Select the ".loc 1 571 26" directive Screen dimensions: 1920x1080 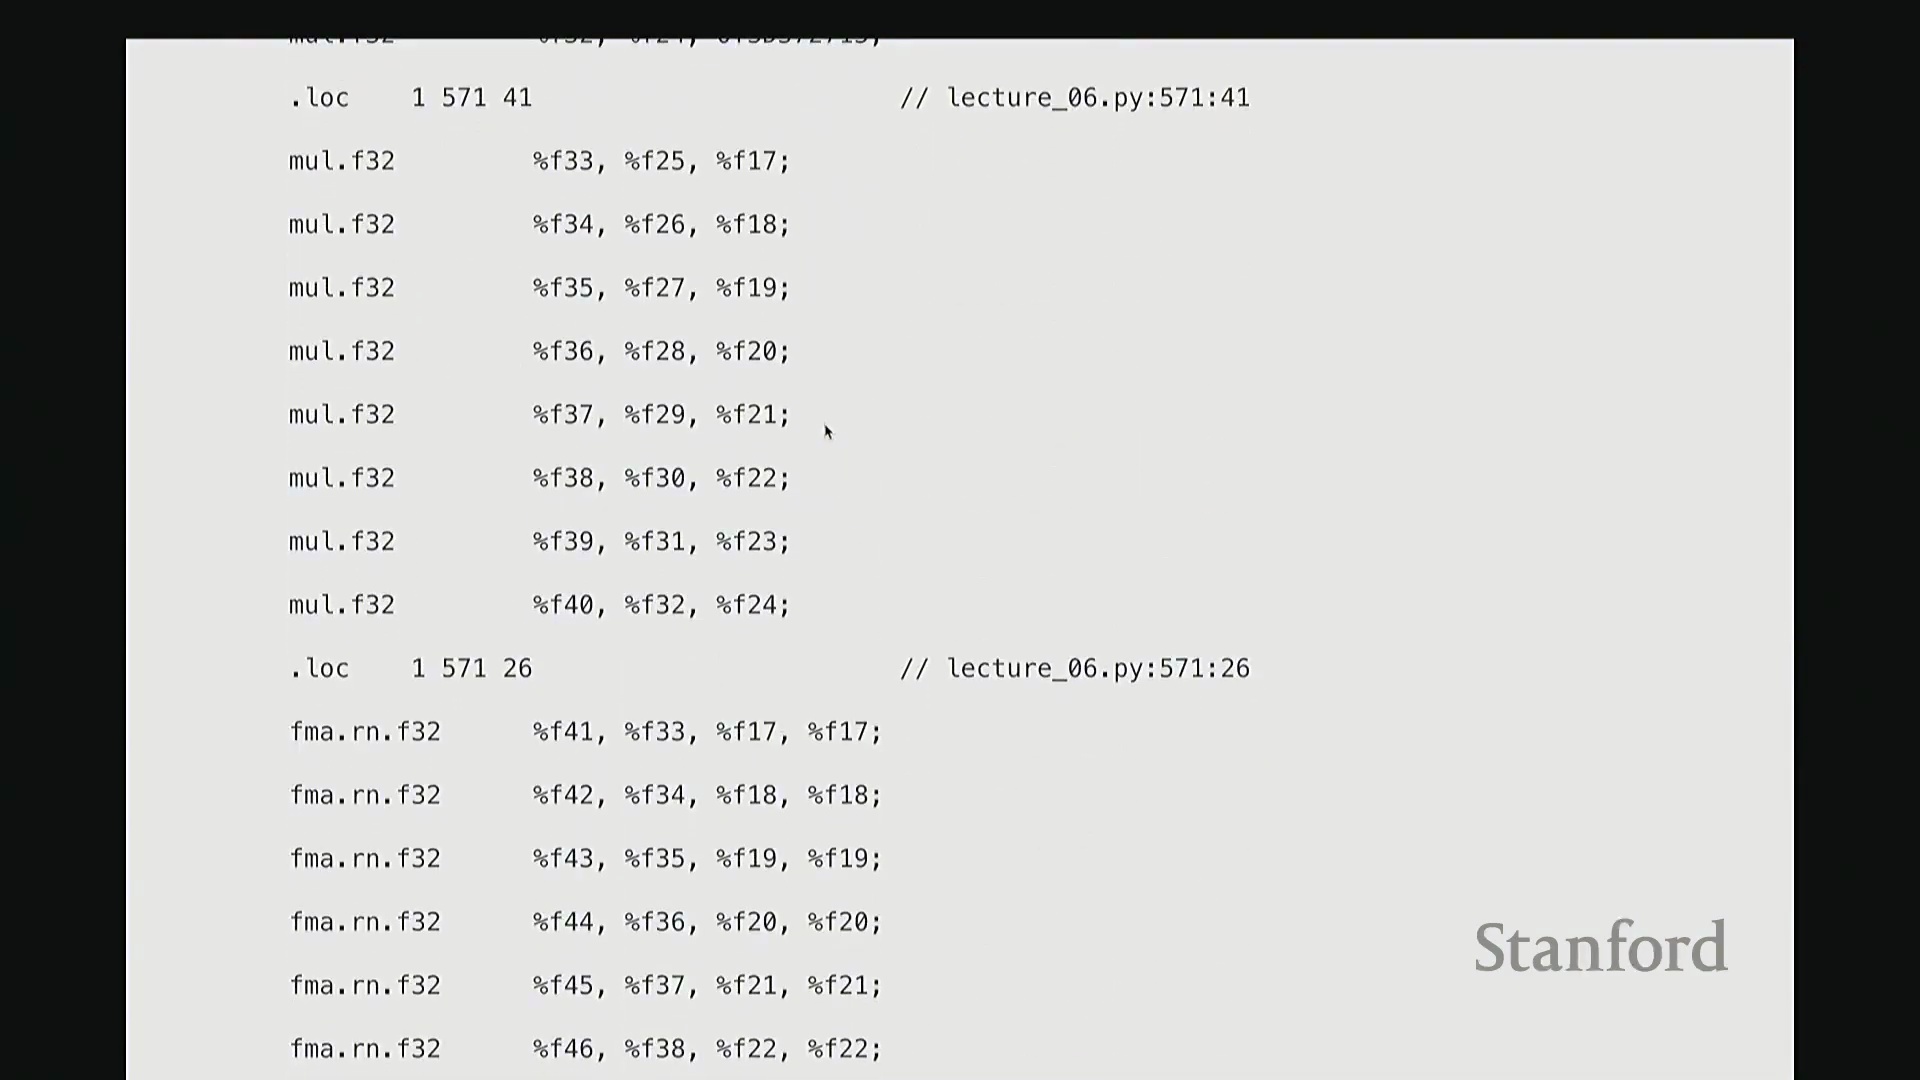pos(410,669)
